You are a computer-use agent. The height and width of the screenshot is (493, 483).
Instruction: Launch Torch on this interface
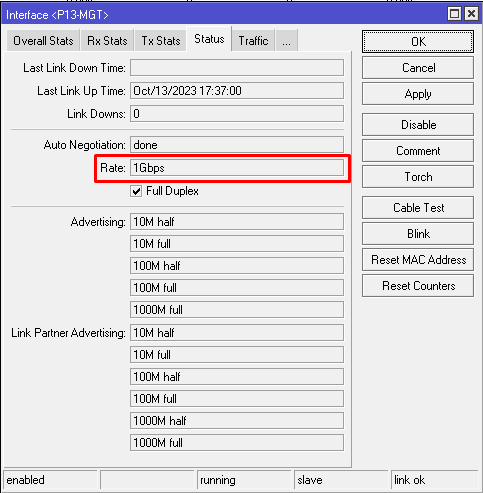[x=418, y=177]
